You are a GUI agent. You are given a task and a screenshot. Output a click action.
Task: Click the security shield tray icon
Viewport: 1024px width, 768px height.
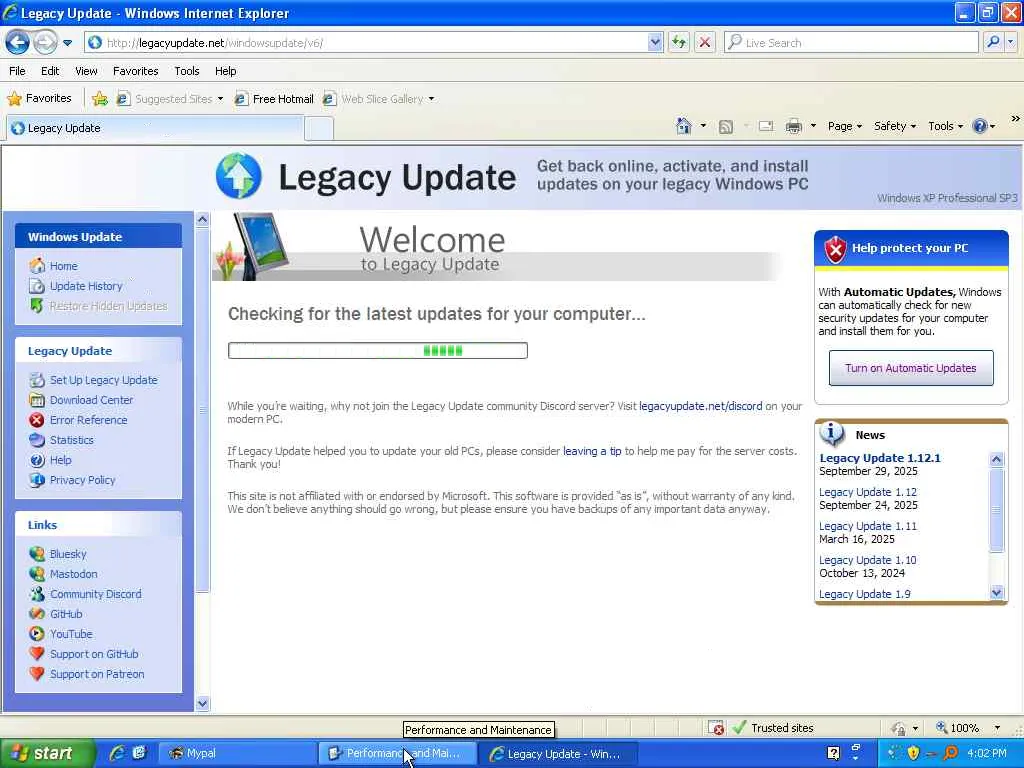tap(913, 754)
